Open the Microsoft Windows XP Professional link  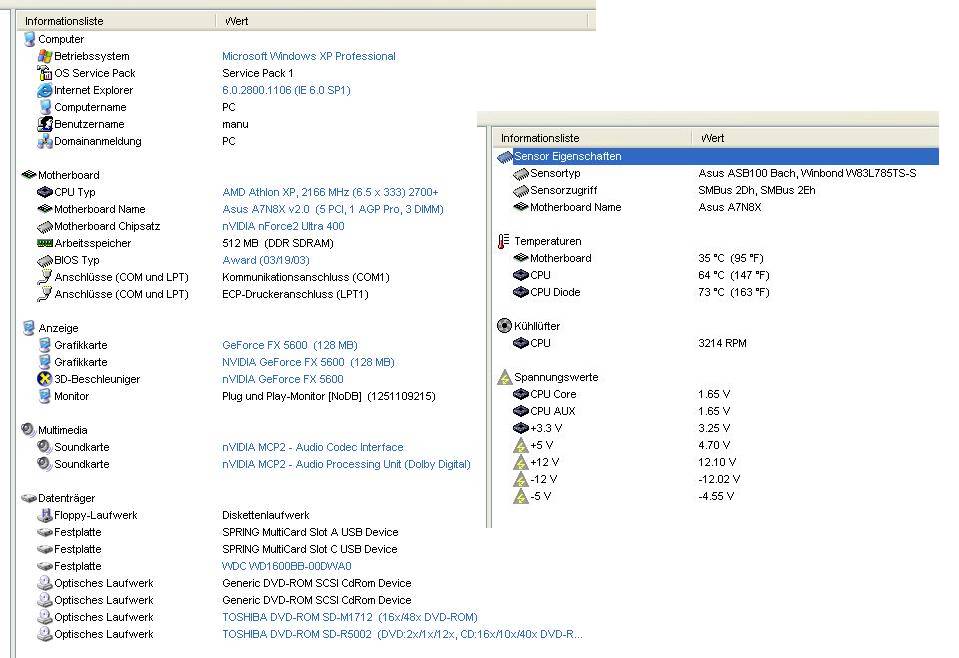click(309, 56)
